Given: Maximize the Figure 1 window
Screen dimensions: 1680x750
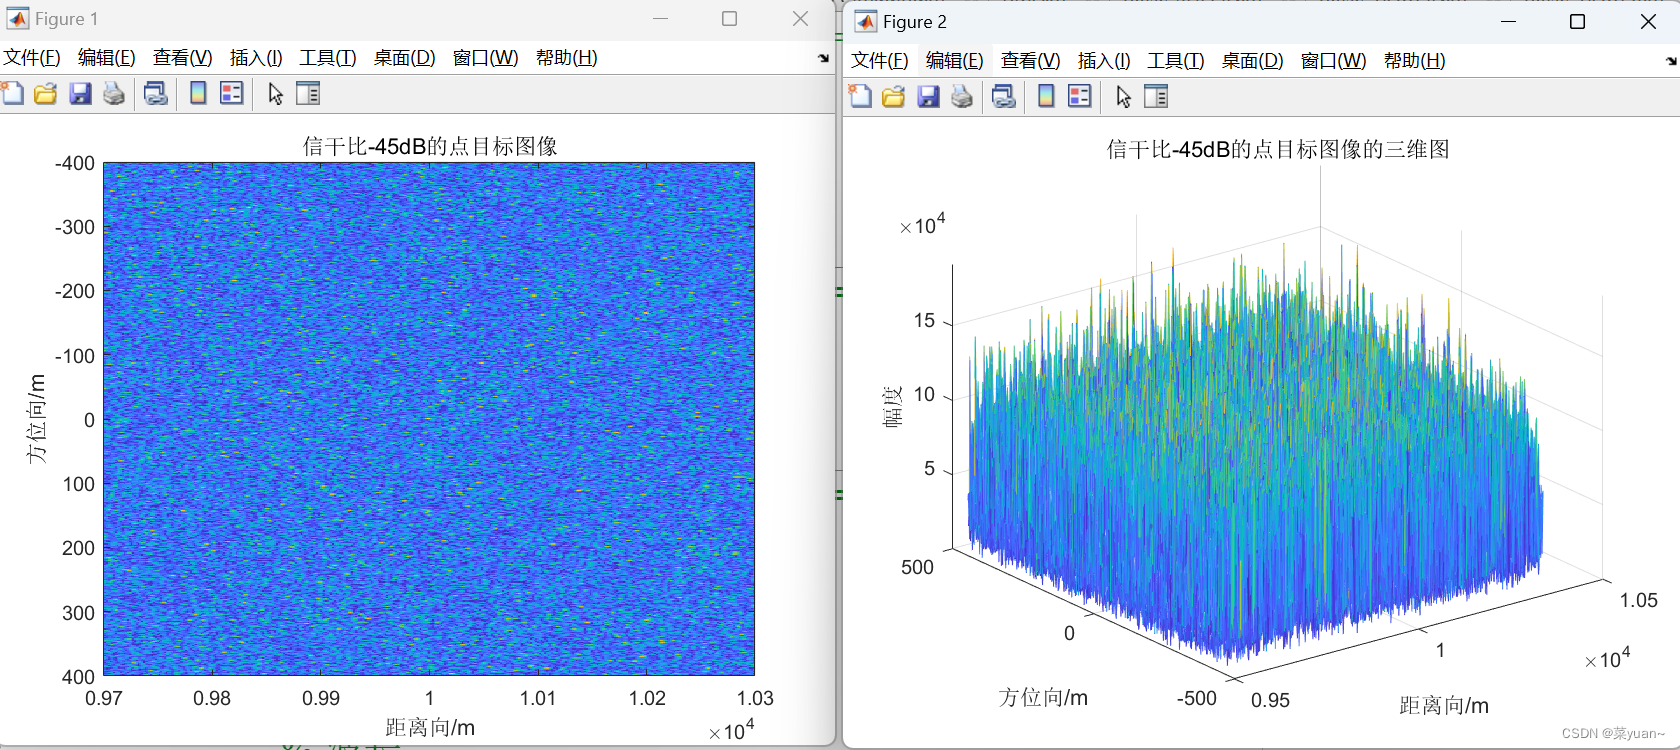Looking at the screenshot, I should tap(730, 18).
